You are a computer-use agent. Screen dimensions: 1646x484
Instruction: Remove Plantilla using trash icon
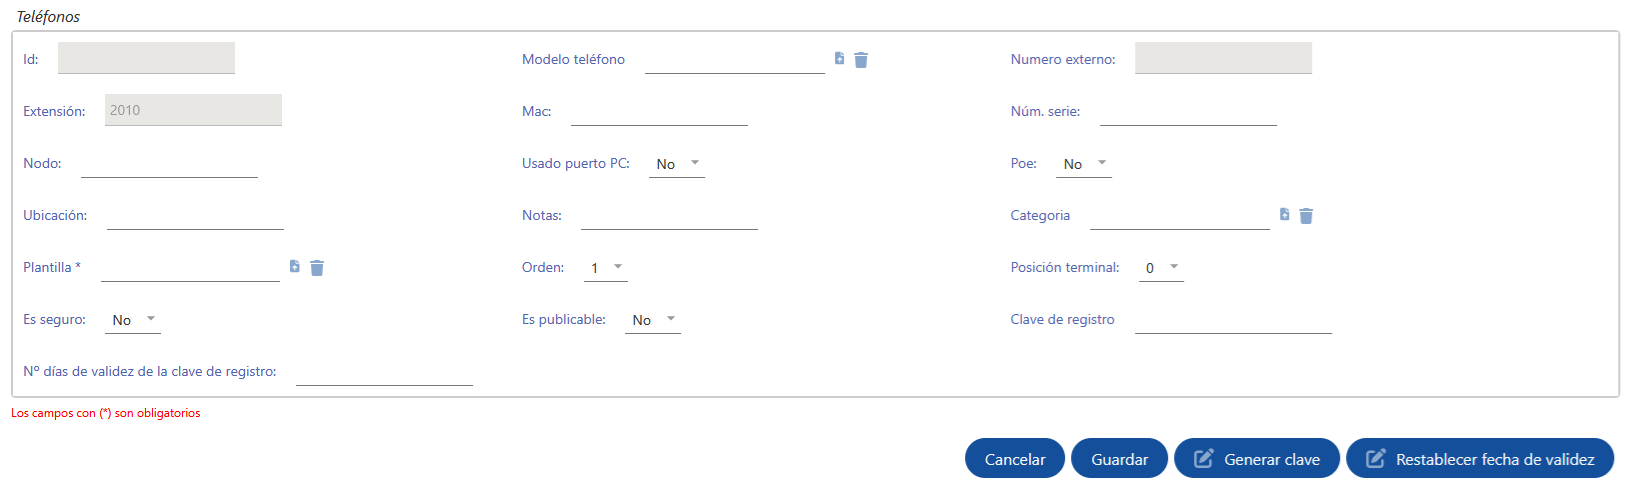click(x=317, y=268)
